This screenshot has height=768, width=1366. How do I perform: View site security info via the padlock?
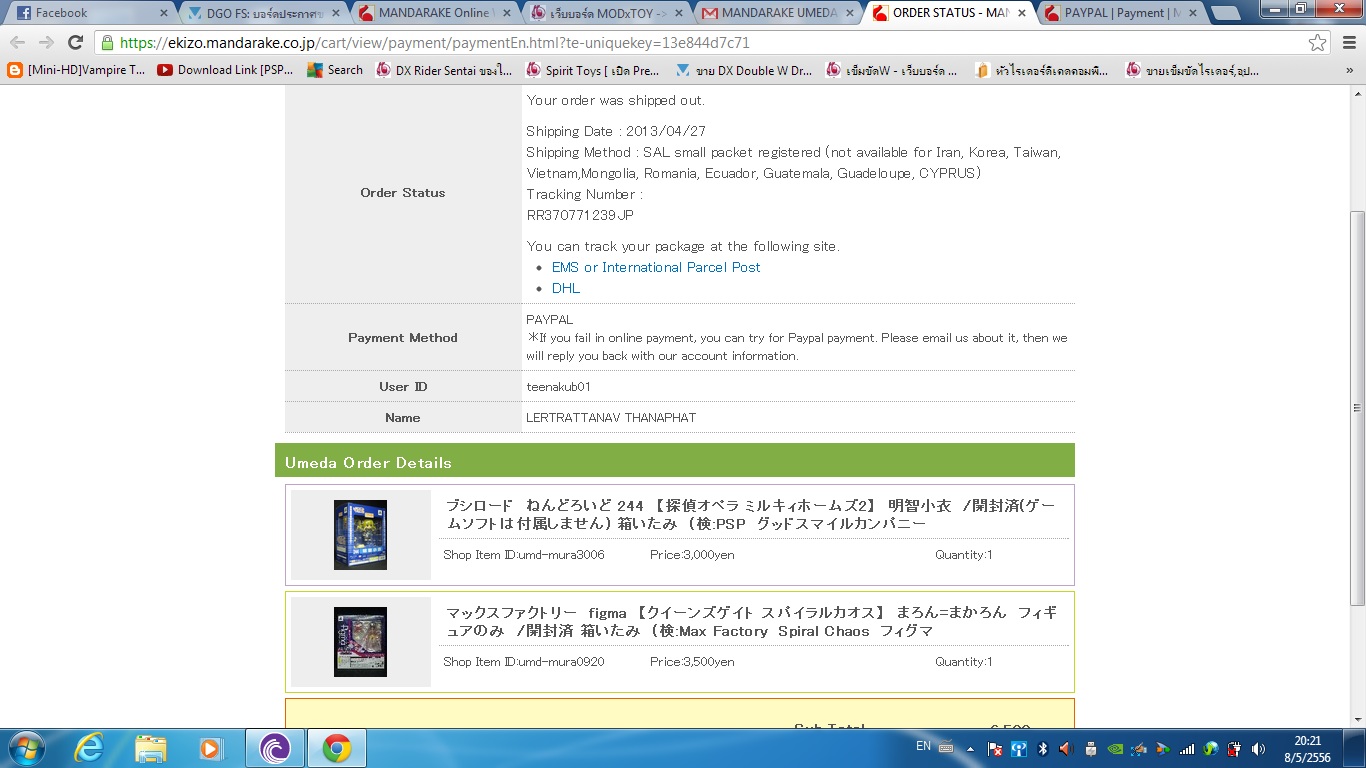click(107, 43)
